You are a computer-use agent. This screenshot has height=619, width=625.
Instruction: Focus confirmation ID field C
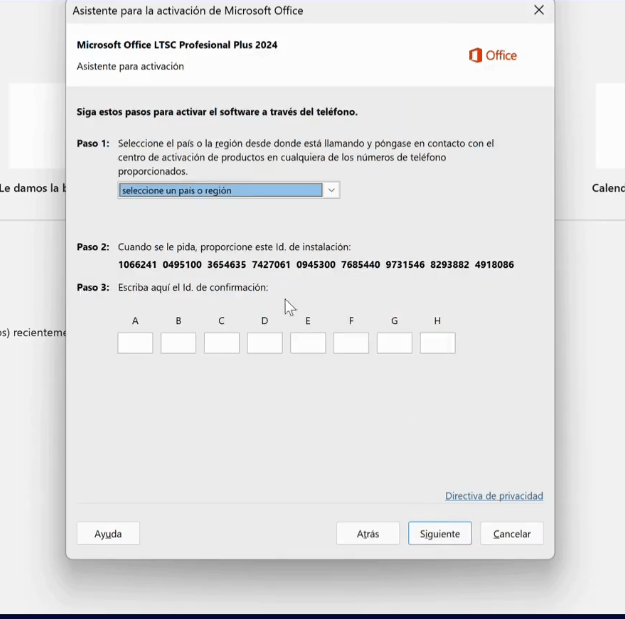click(x=222, y=343)
